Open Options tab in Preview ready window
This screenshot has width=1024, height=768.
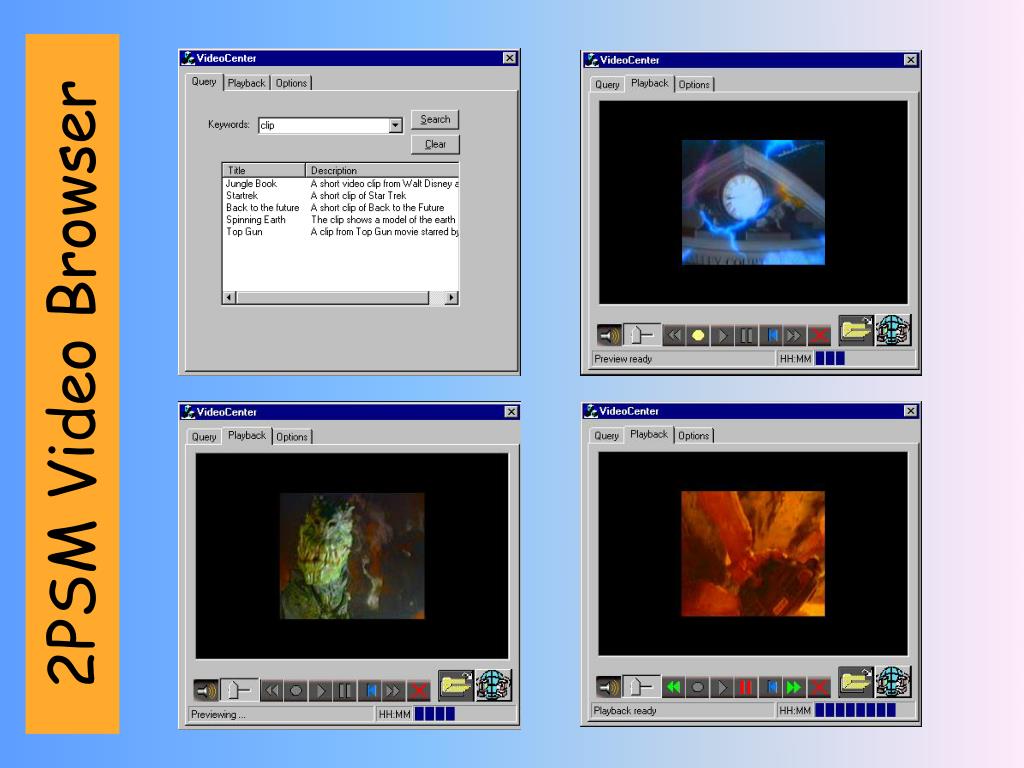click(x=694, y=85)
